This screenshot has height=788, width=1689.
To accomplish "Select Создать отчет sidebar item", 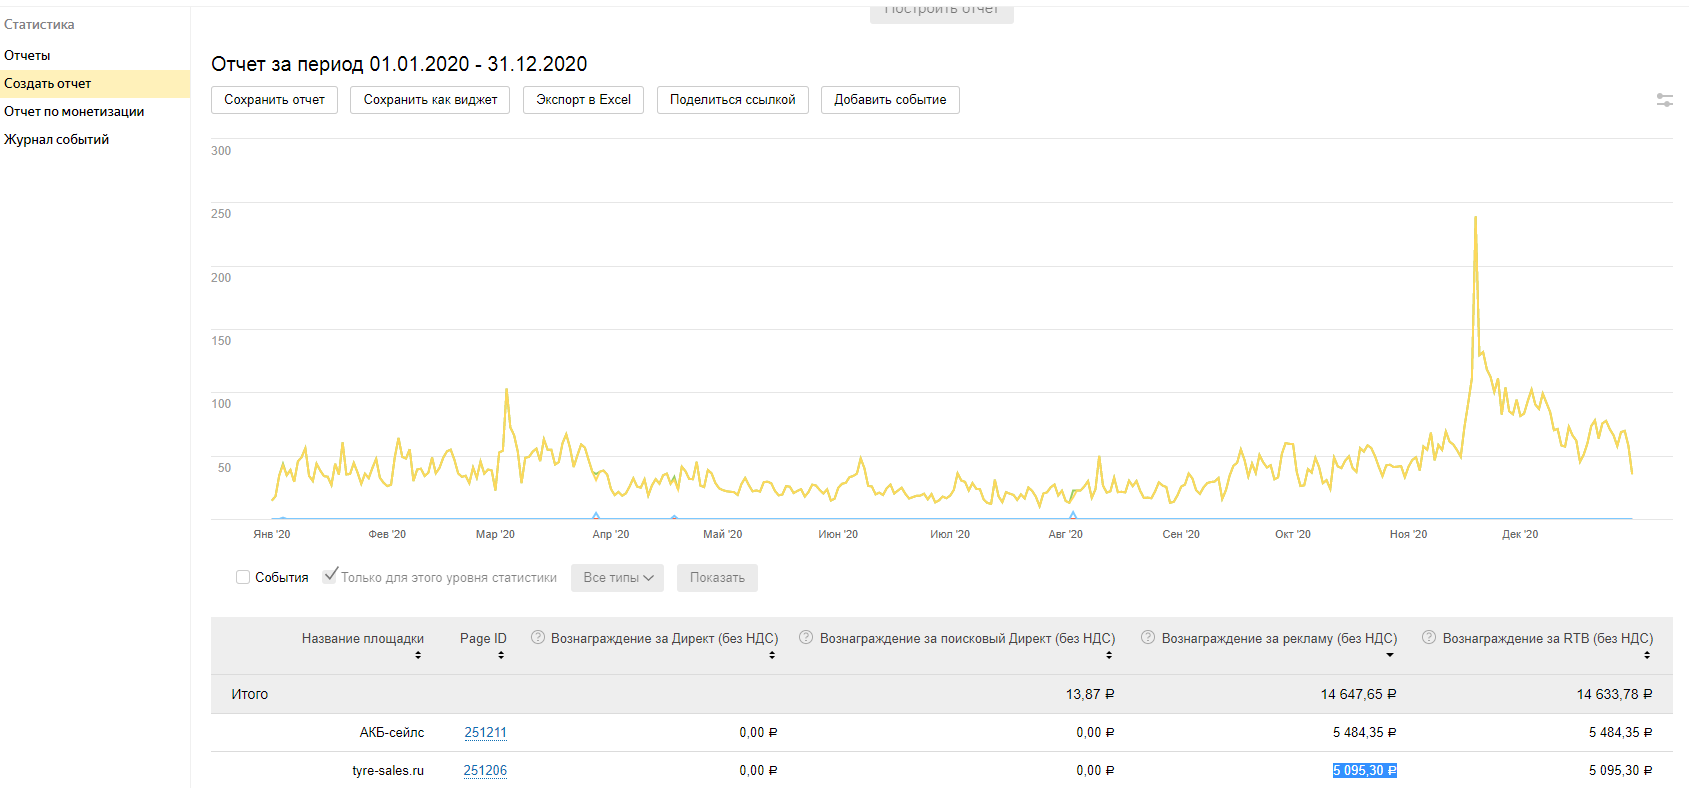I will pos(95,84).
